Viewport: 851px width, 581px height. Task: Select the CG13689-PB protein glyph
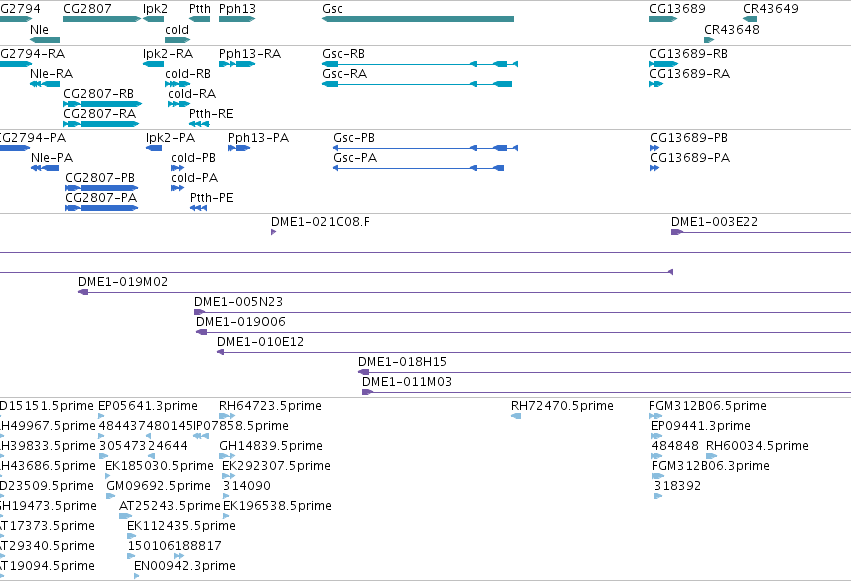(655, 148)
